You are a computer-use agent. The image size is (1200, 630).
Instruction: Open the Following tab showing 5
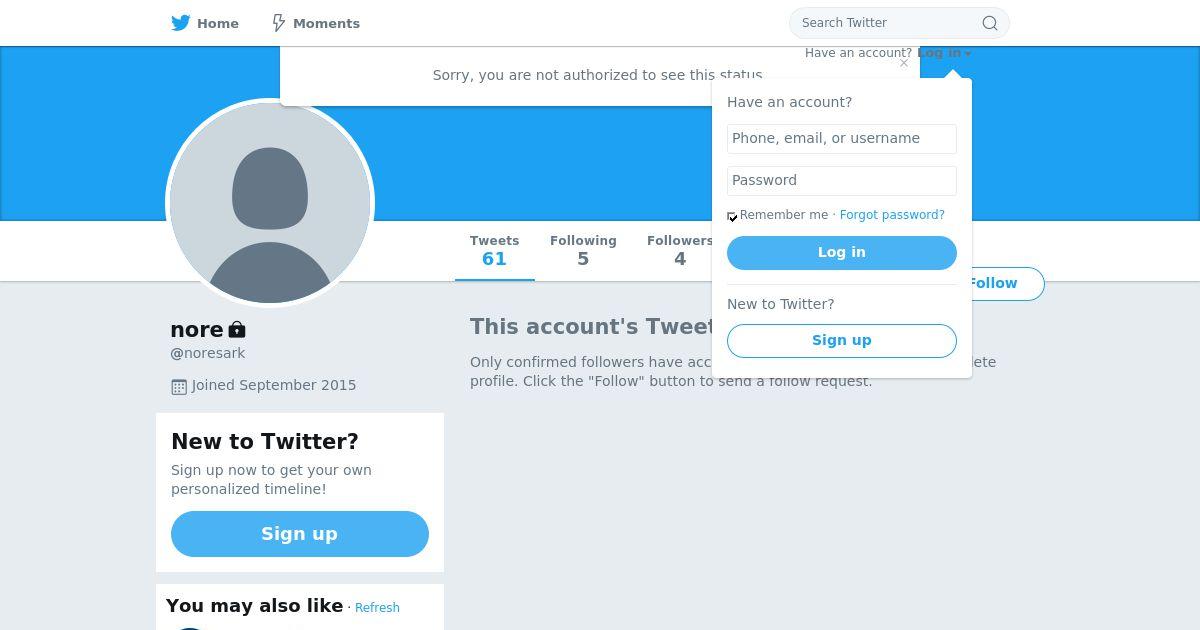pos(583,251)
